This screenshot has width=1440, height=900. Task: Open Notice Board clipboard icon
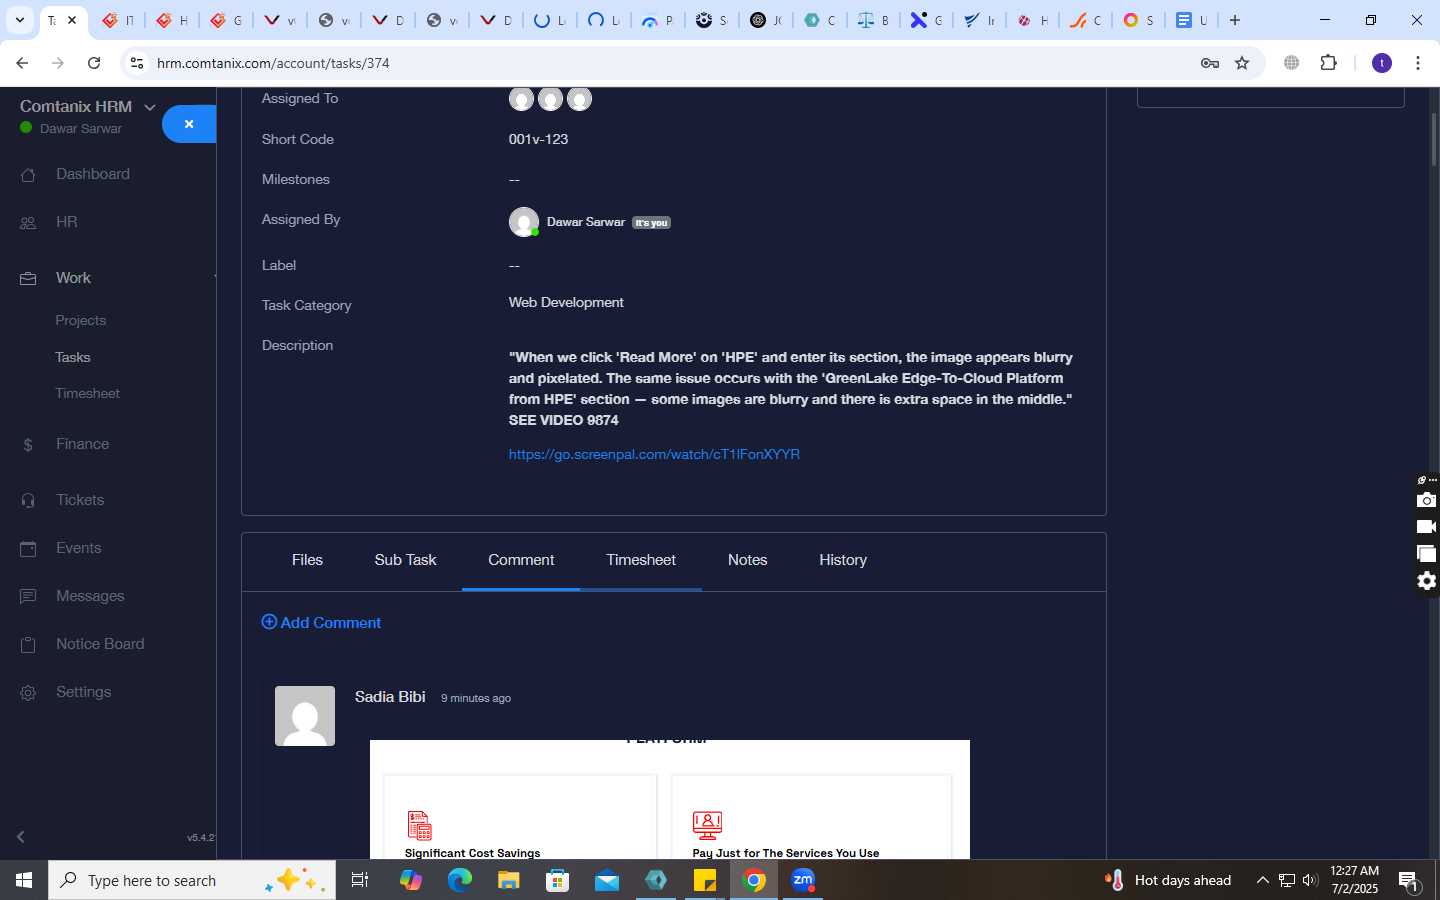pos(28,644)
